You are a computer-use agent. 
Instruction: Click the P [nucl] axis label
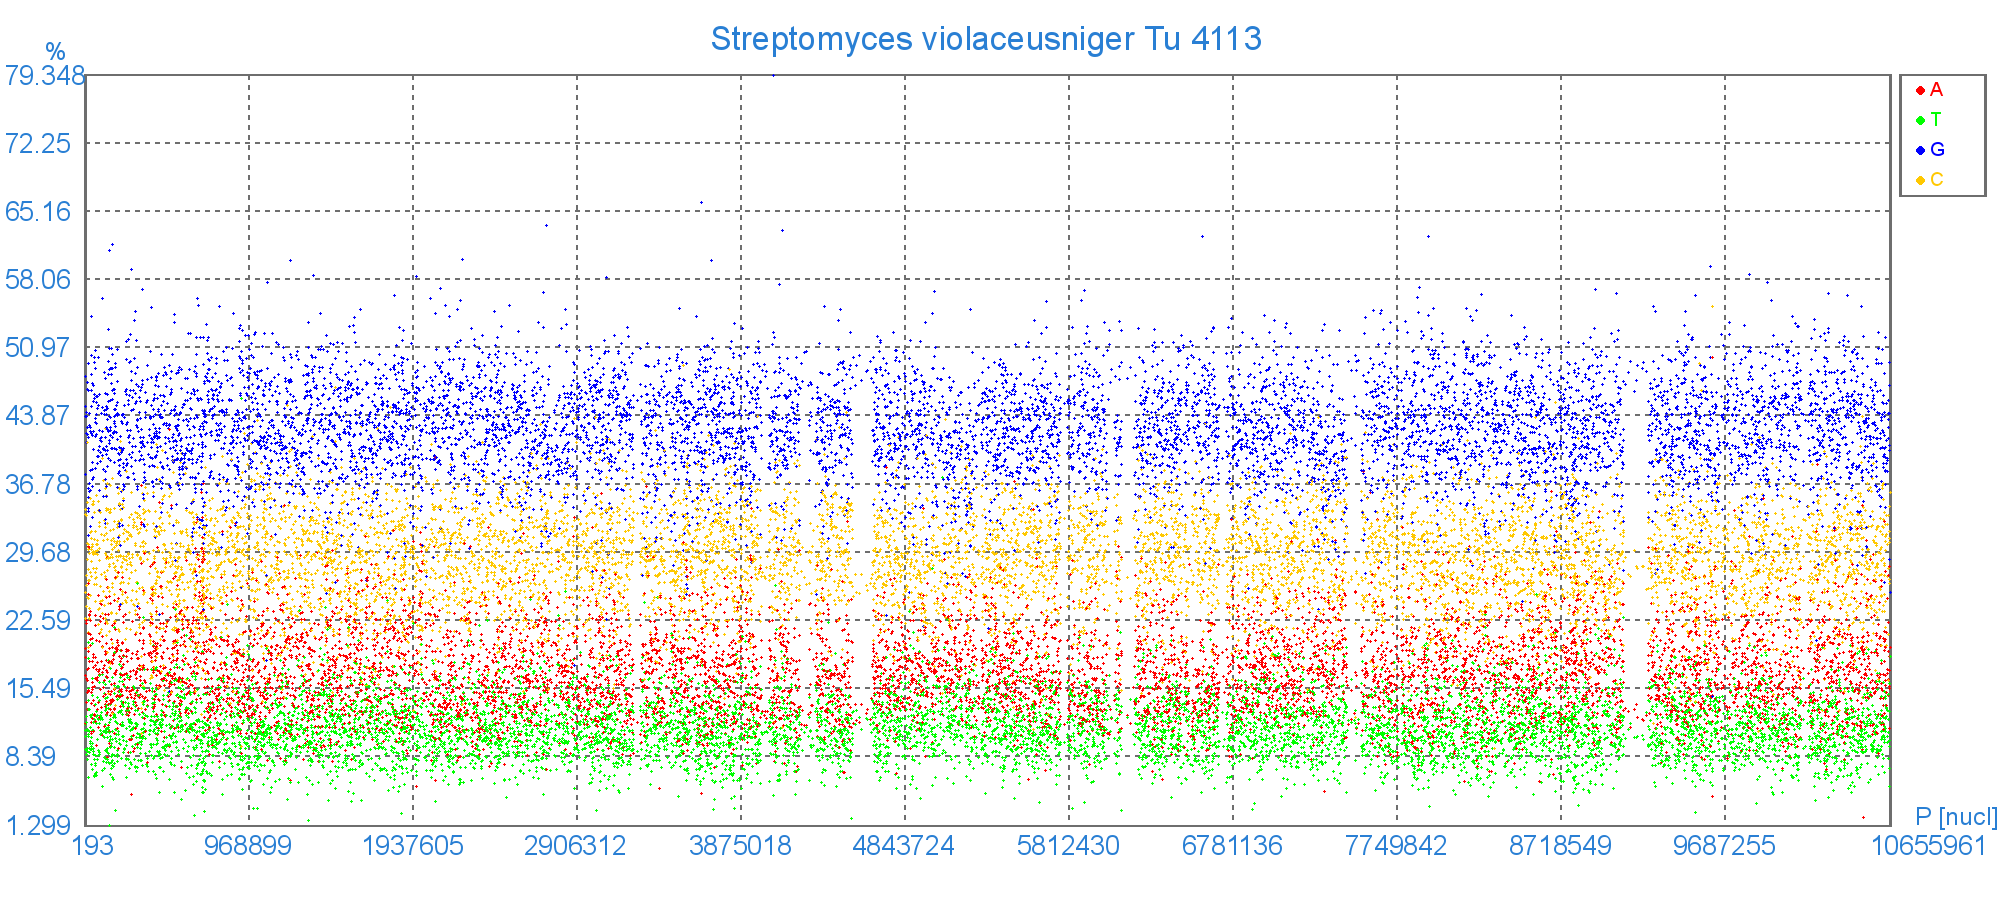pos(1956,817)
